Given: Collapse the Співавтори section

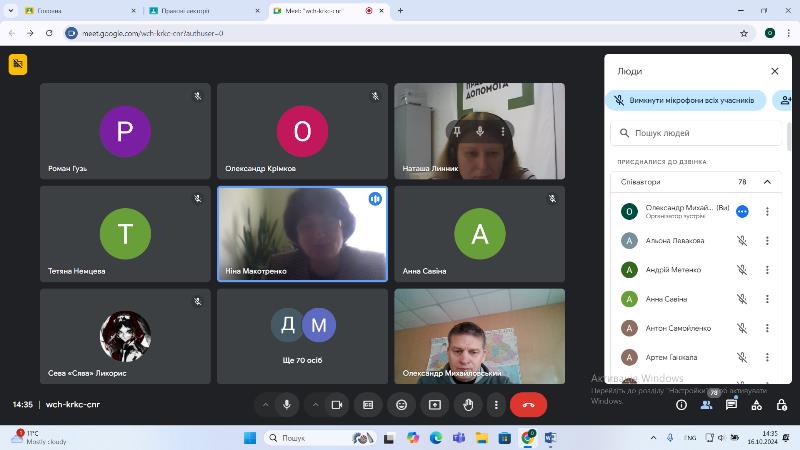Looking at the screenshot, I should [x=767, y=182].
